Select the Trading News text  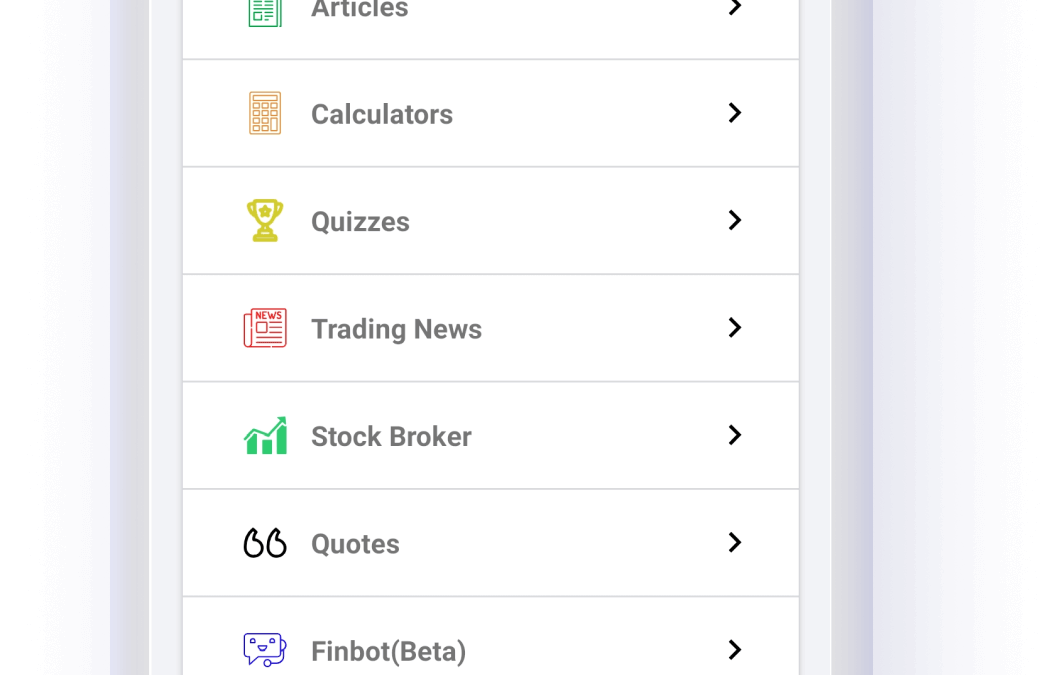(x=397, y=329)
